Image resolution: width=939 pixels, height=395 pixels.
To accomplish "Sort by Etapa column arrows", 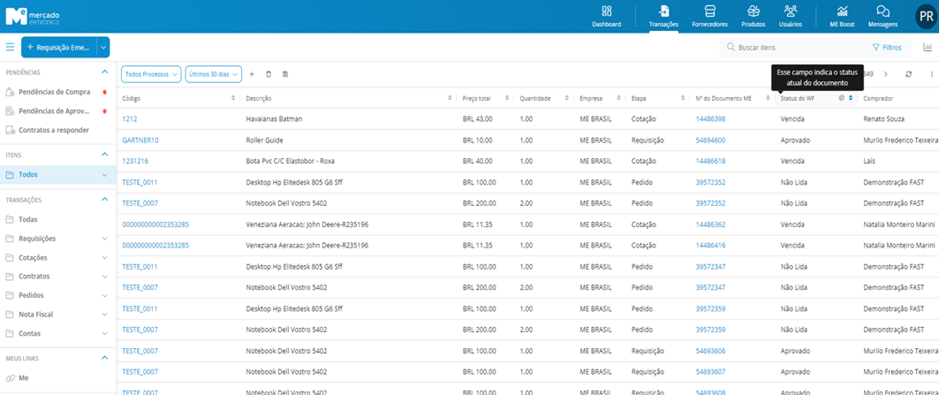I will (683, 98).
